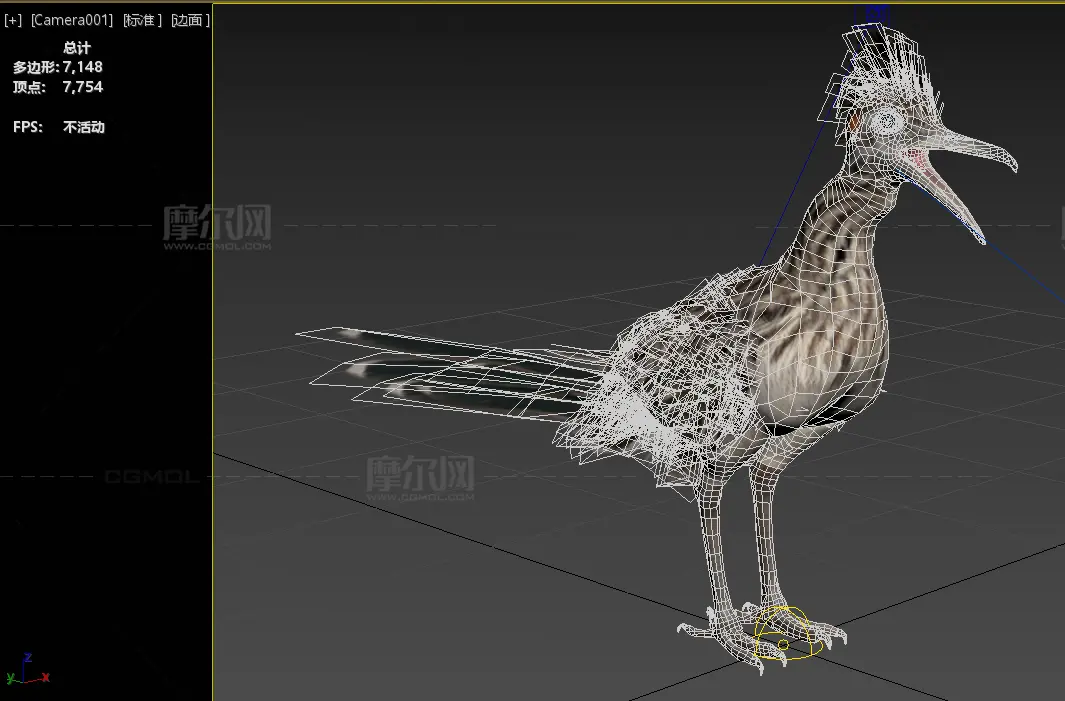Select the blue helper at top of crest

(877, 13)
